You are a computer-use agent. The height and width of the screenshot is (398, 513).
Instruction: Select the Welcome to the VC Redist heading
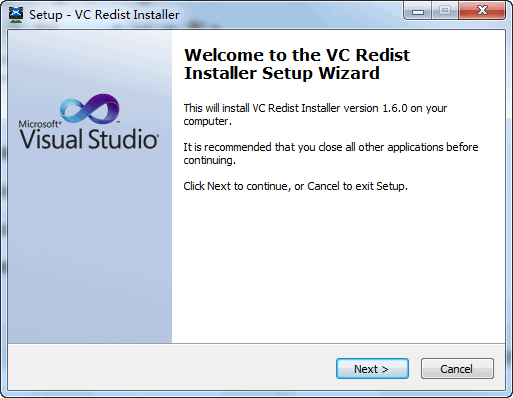297,55
